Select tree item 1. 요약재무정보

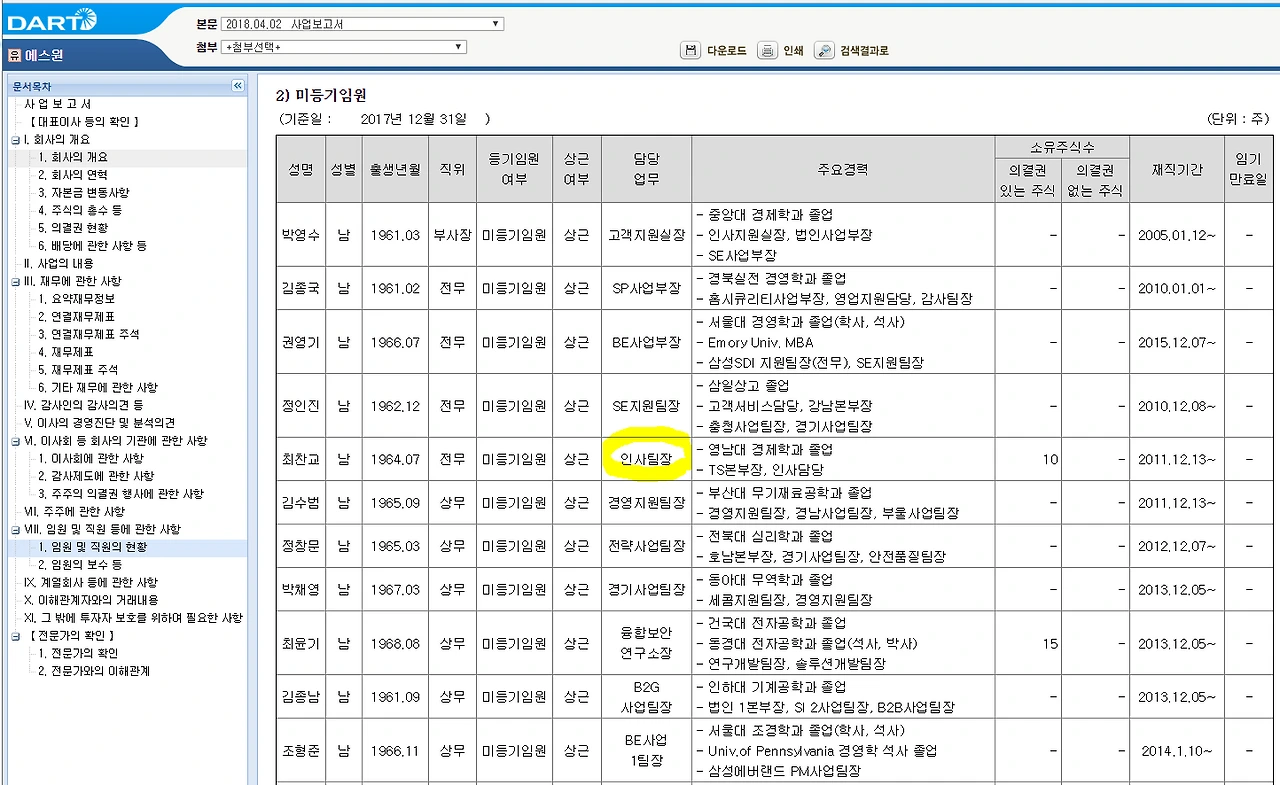coord(77,299)
